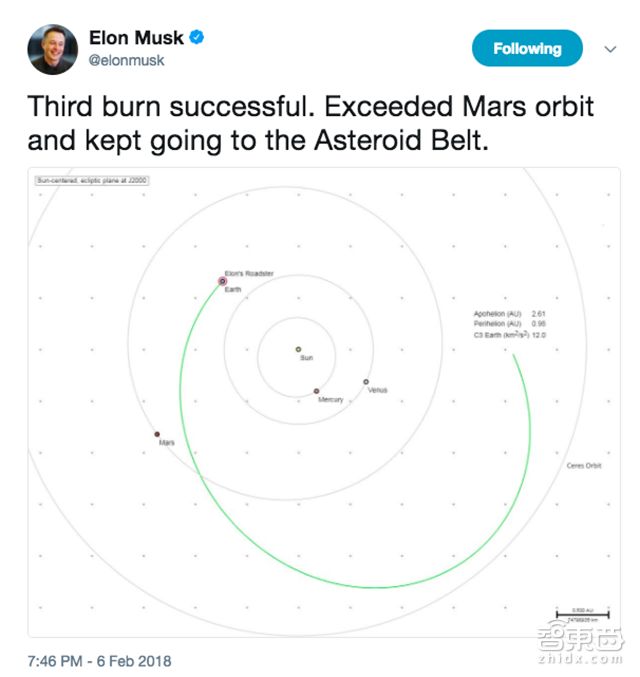The height and width of the screenshot is (677, 640).
Task: Click the Ceres Orbit label
Action: pyautogui.click(x=583, y=466)
